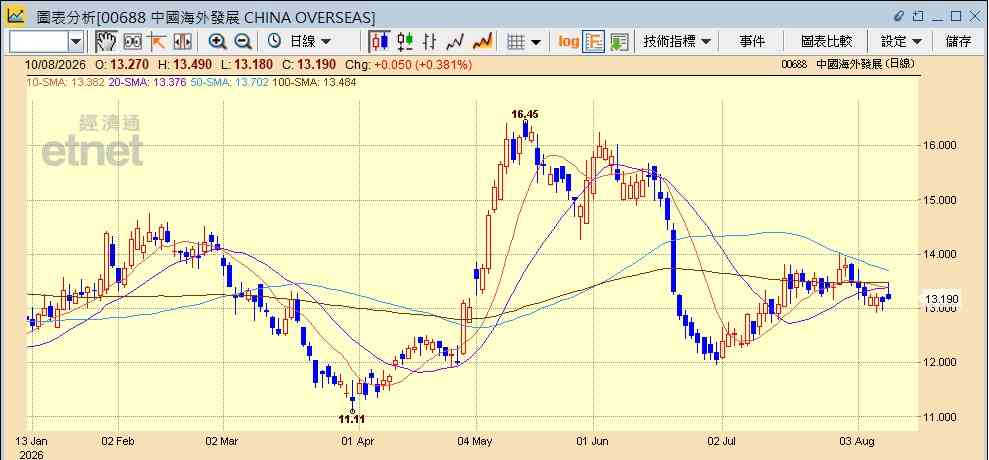This screenshot has width=989, height=460.
Task: Click the 11.11 low price marker
Action: pos(353,418)
